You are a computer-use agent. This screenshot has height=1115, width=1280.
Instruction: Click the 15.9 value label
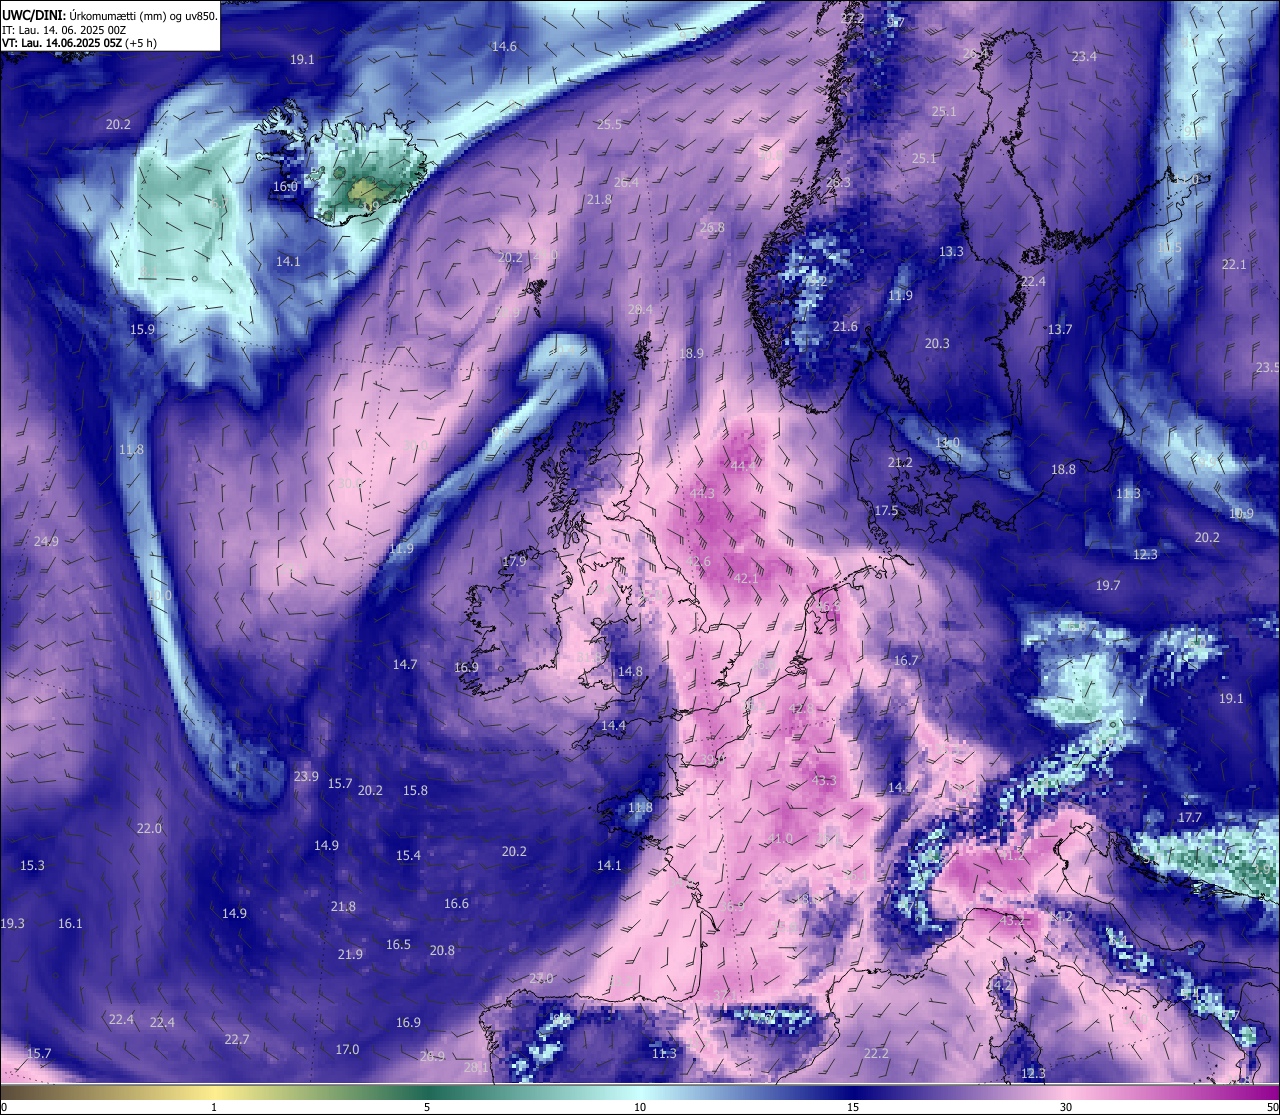(143, 329)
